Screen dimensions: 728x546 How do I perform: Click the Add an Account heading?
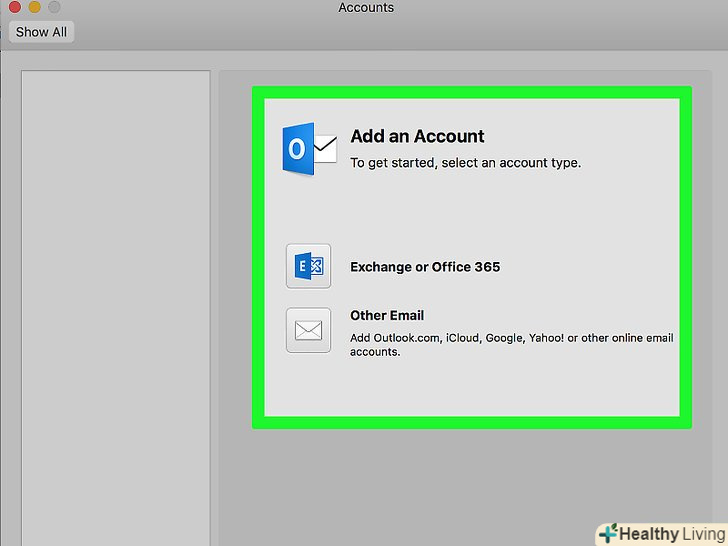[417, 137]
